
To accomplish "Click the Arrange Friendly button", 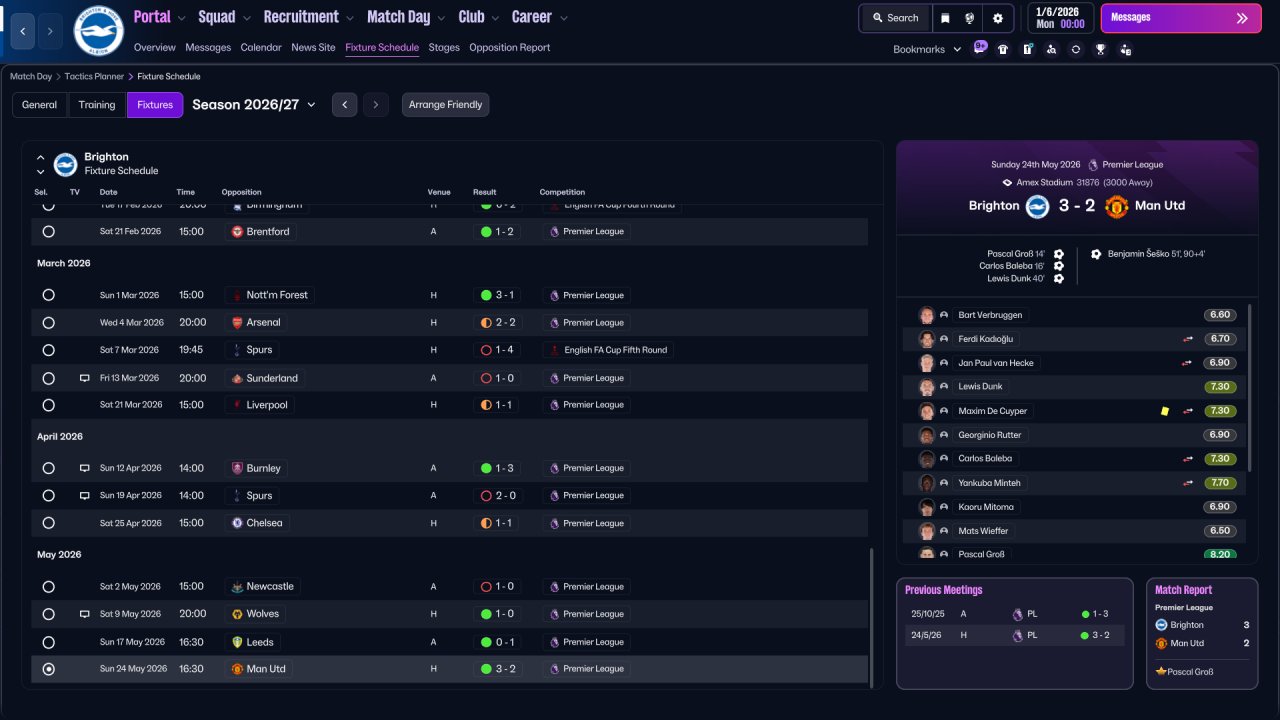I will pyautogui.click(x=446, y=105).
